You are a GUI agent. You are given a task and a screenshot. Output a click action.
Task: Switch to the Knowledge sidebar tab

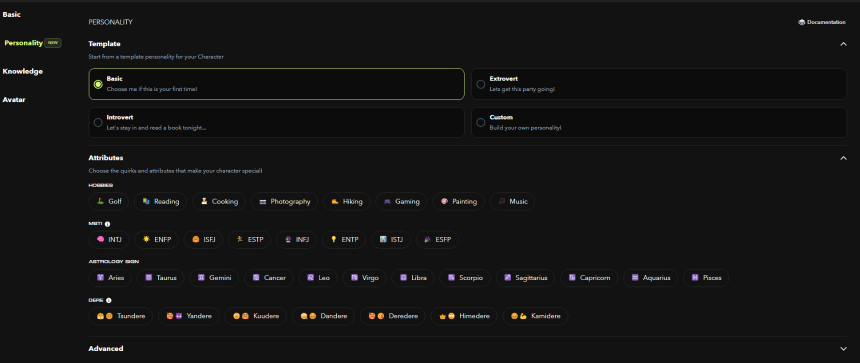[22, 71]
